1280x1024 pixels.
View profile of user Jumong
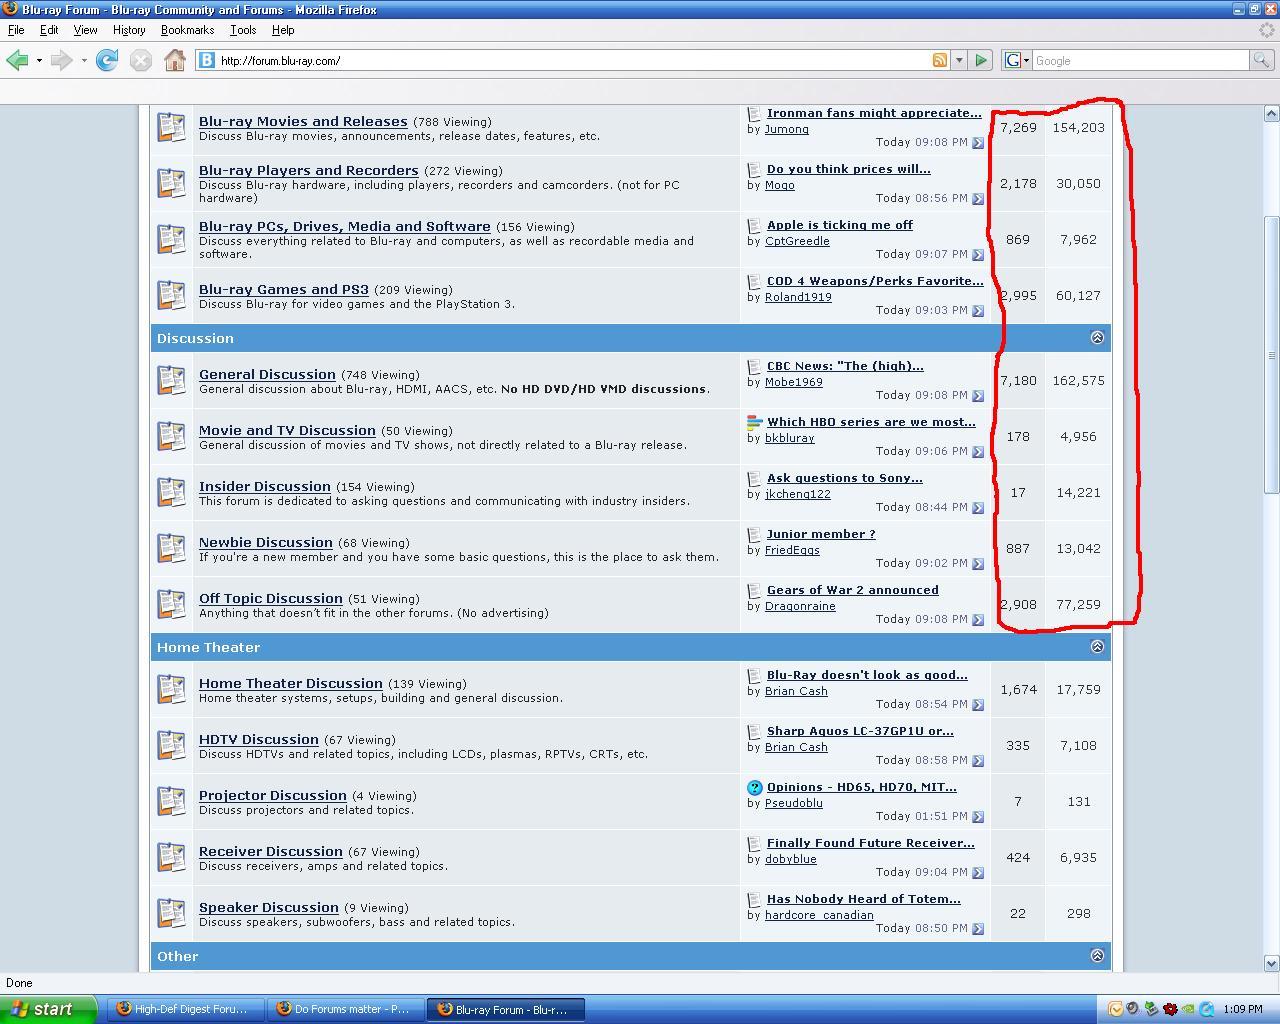786,129
